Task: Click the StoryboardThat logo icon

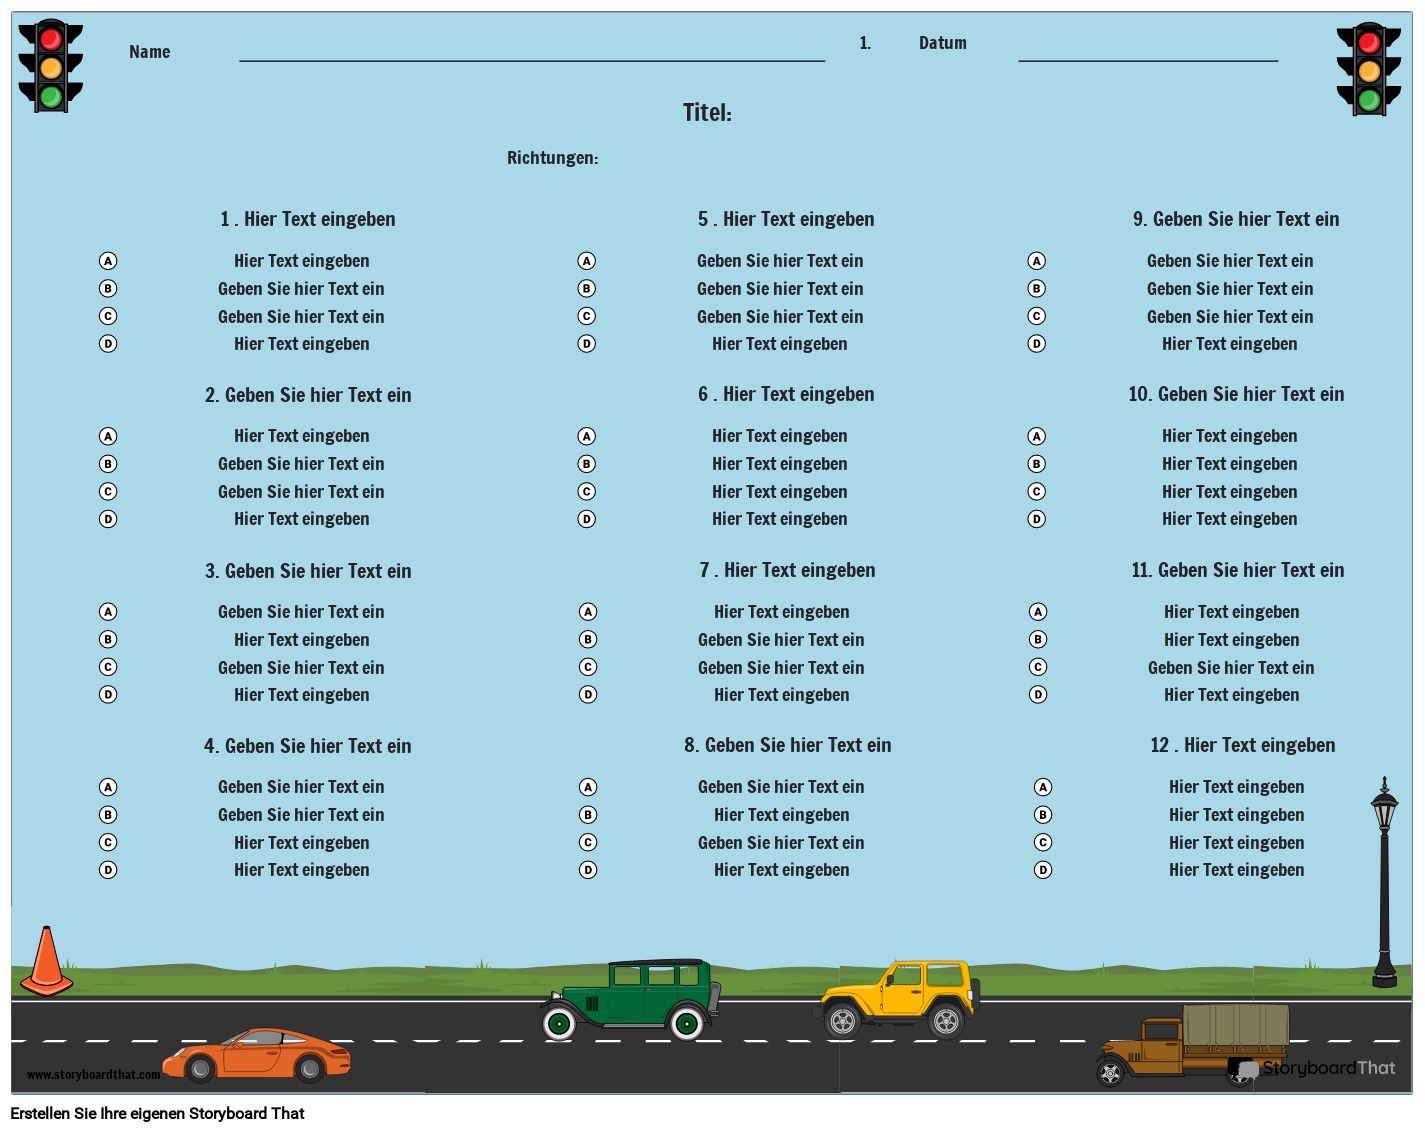Action: [x=1243, y=1068]
